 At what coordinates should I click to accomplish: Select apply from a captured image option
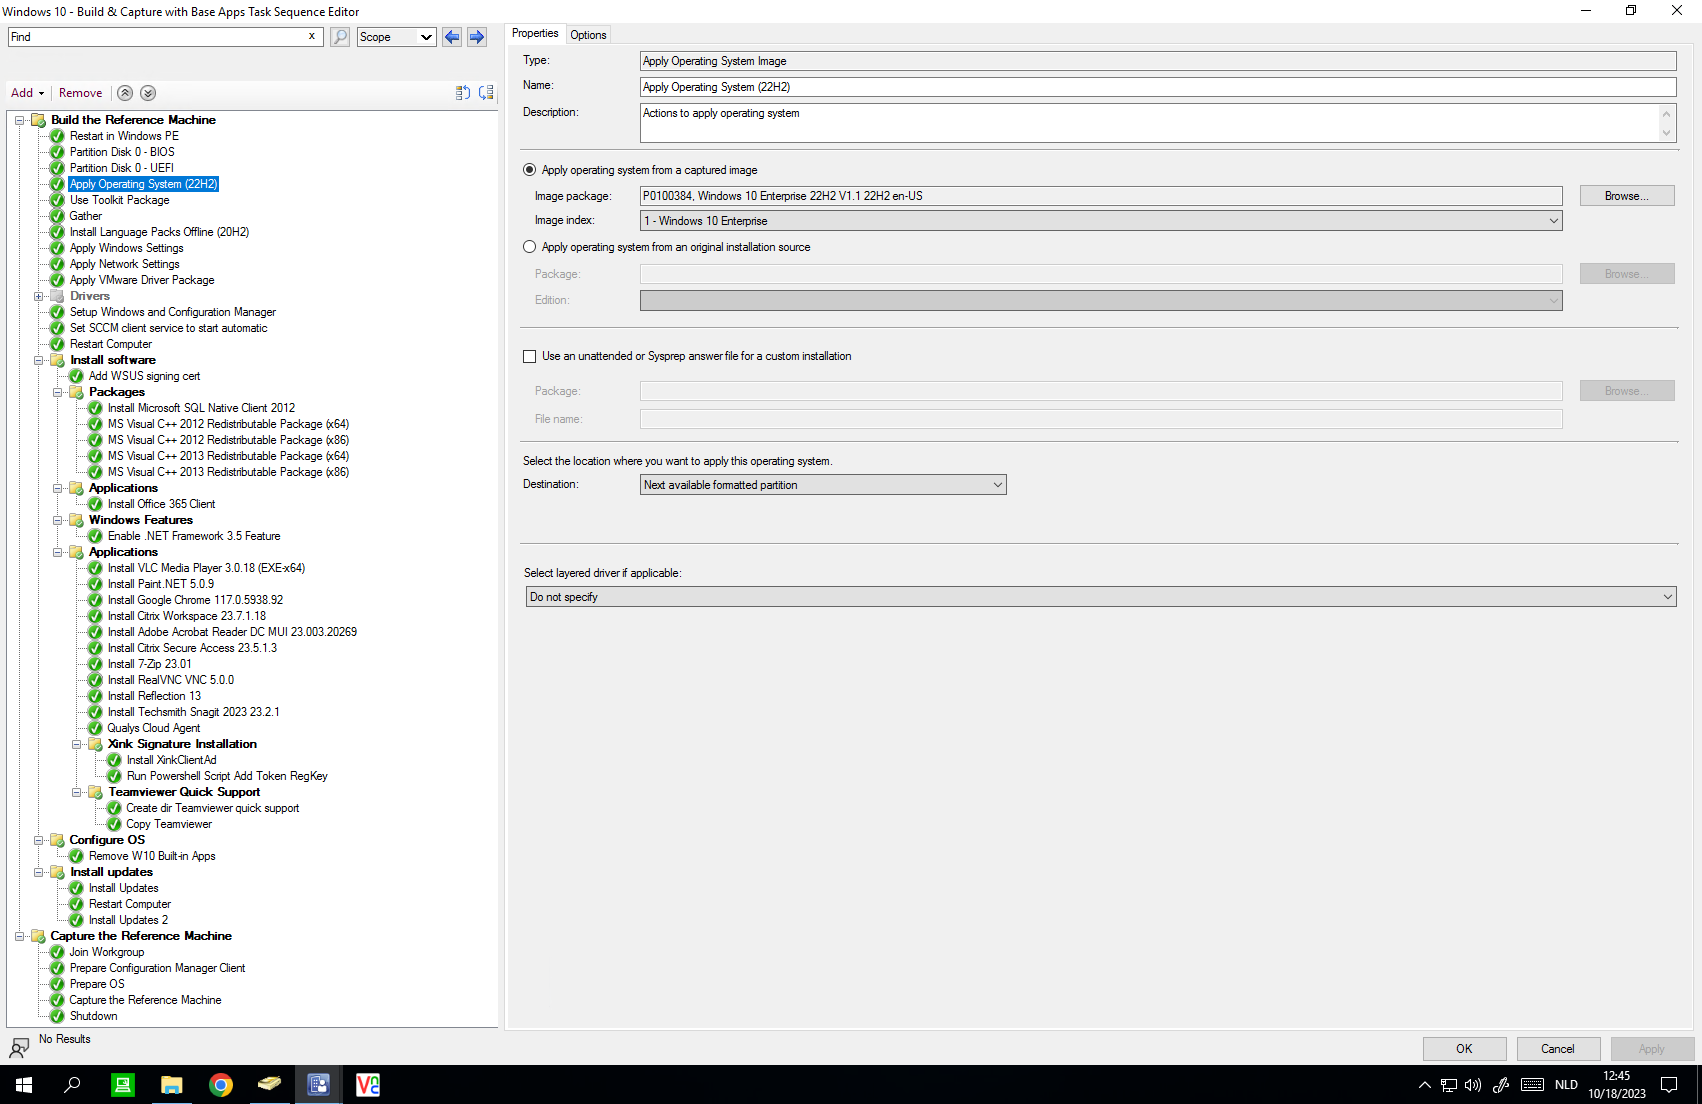click(530, 170)
